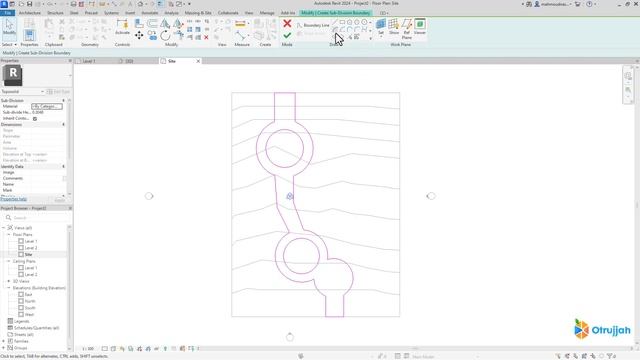Select Legends in Project Browser

[x=21, y=321]
